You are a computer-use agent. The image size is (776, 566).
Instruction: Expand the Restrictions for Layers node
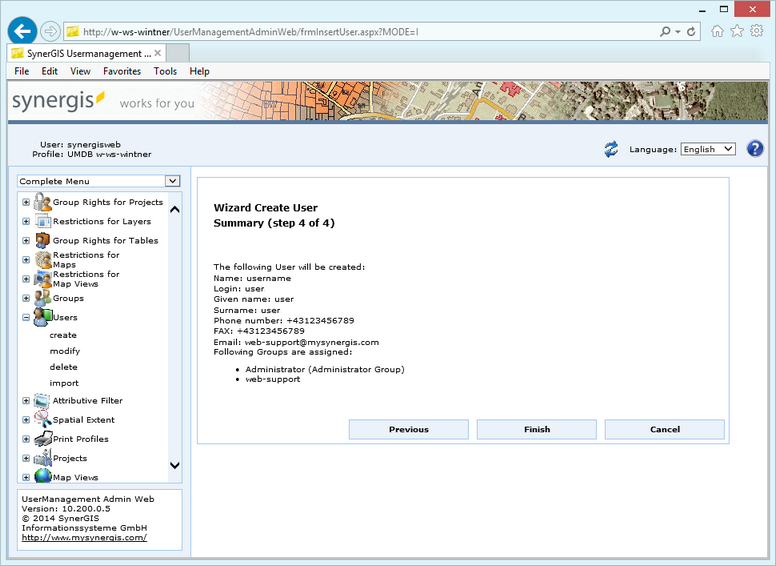(26, 221)
